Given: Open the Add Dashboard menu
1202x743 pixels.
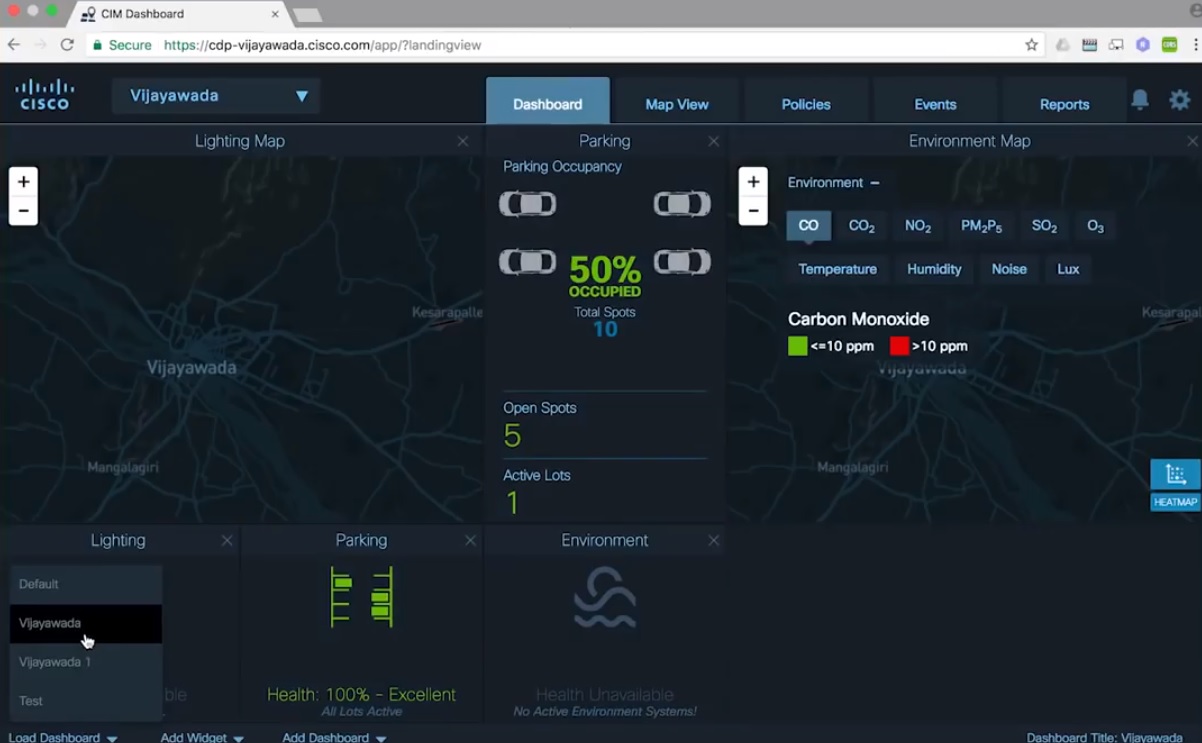Looking at the screenshot, I should (334, 737).
